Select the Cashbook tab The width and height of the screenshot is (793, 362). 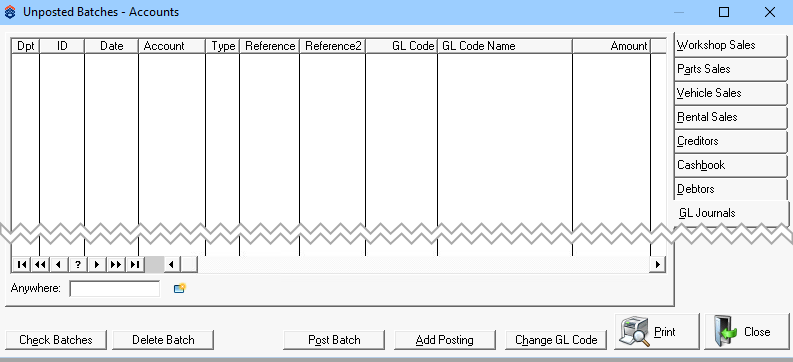[x=730, y=165]
